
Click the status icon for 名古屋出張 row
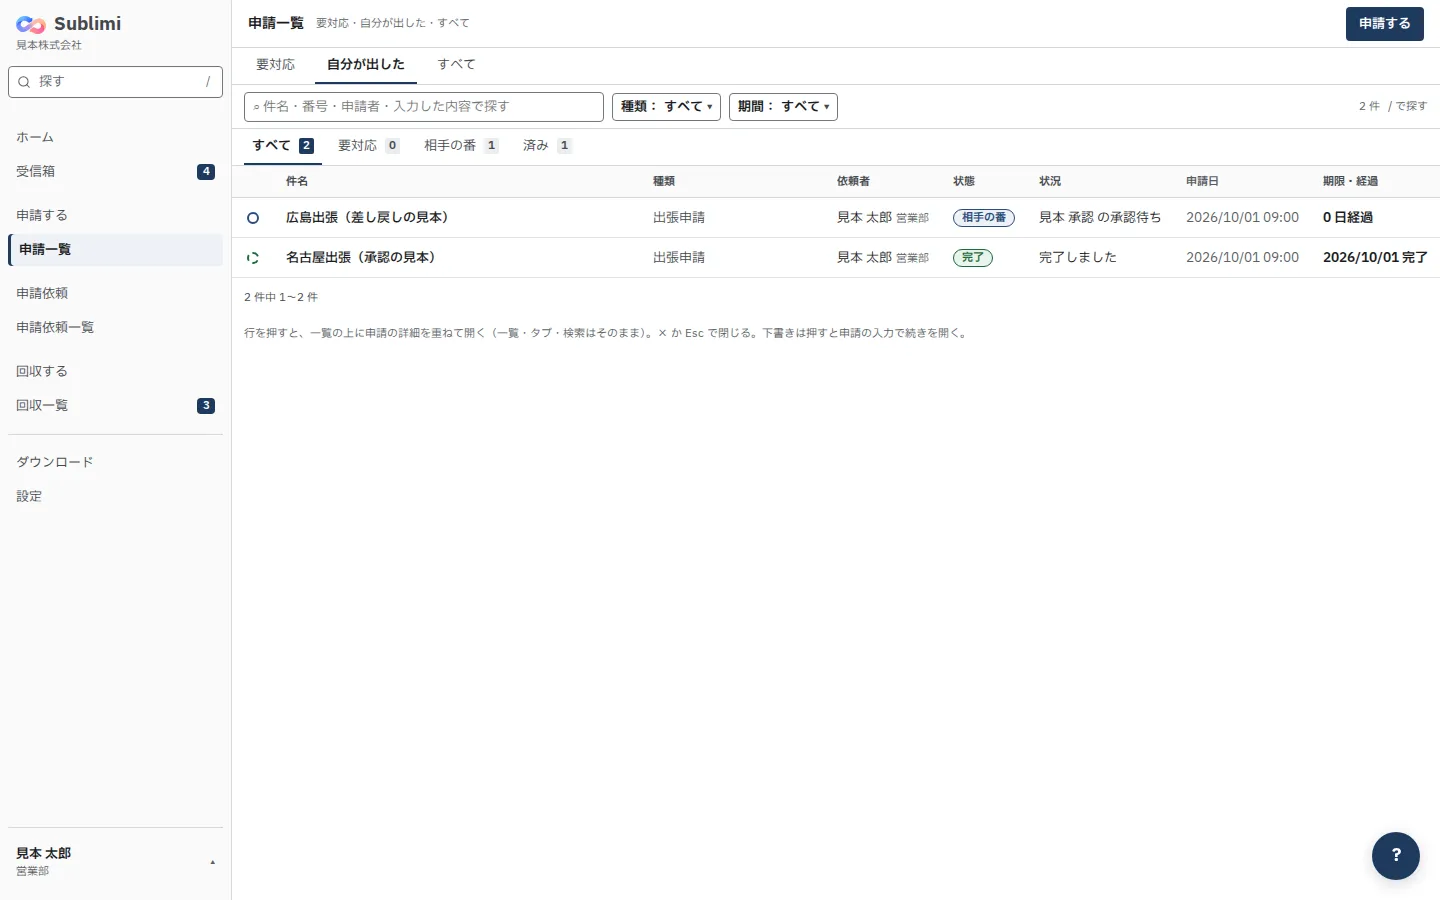click(x=253, y=258)
